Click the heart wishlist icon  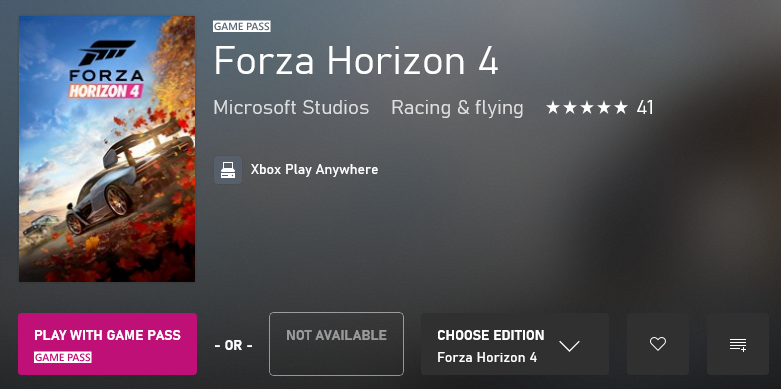pyautogui.click(x=657, y=344)
